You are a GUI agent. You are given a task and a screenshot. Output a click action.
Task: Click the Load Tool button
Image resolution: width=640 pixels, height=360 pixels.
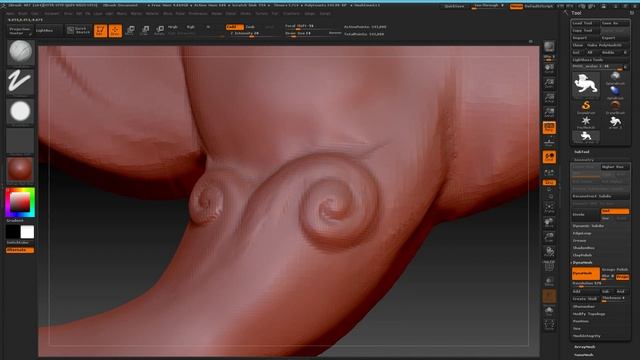point(586,23)
